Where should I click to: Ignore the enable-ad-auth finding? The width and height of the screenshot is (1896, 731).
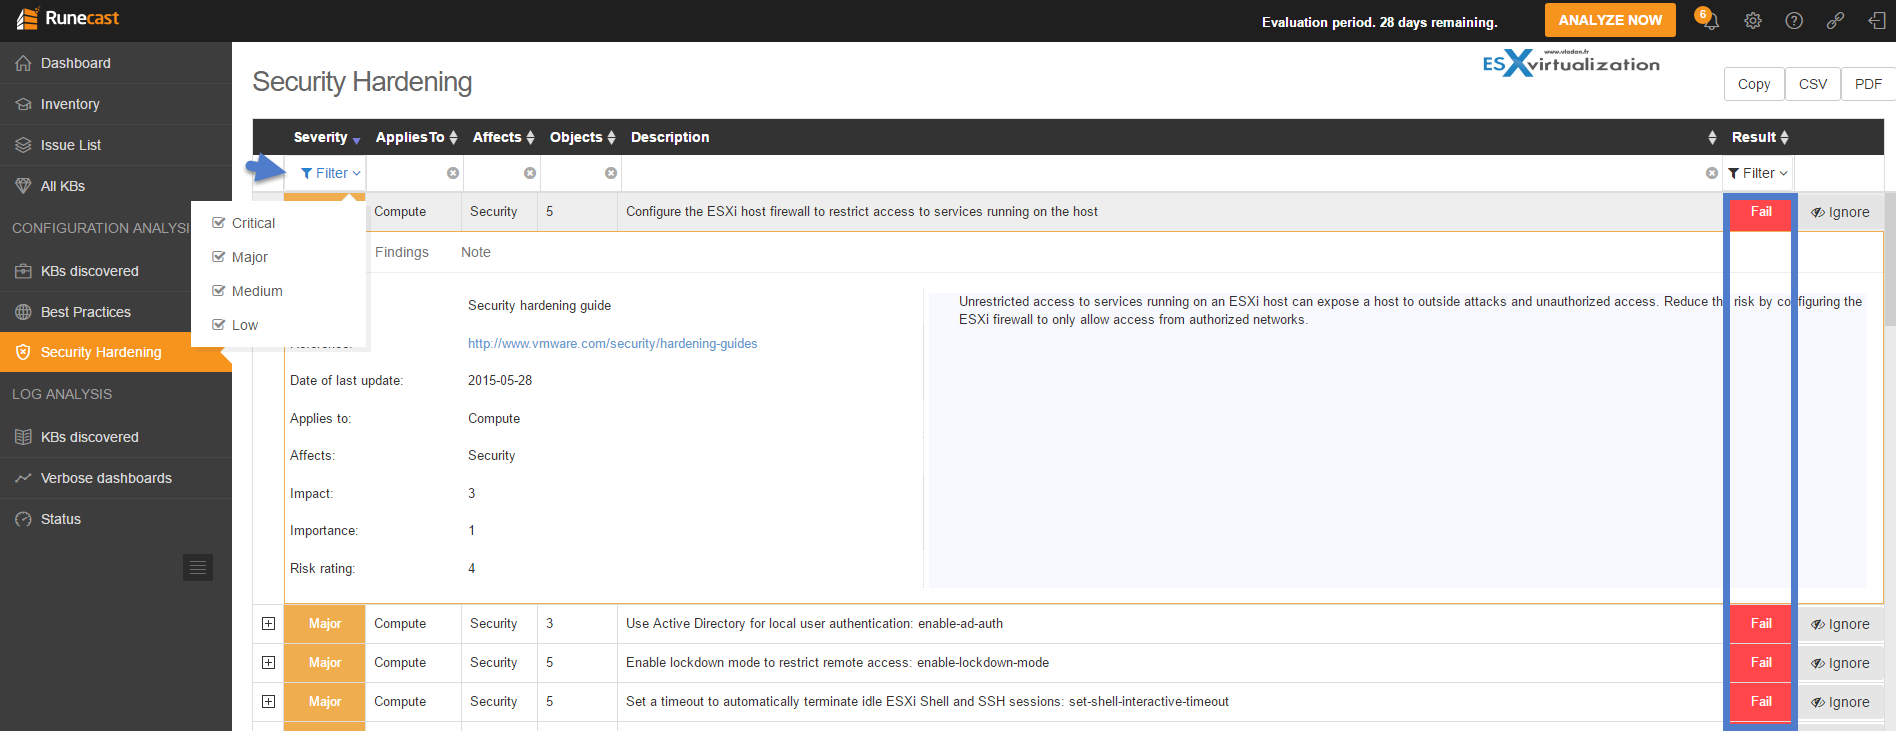(x=1840, y=624)
